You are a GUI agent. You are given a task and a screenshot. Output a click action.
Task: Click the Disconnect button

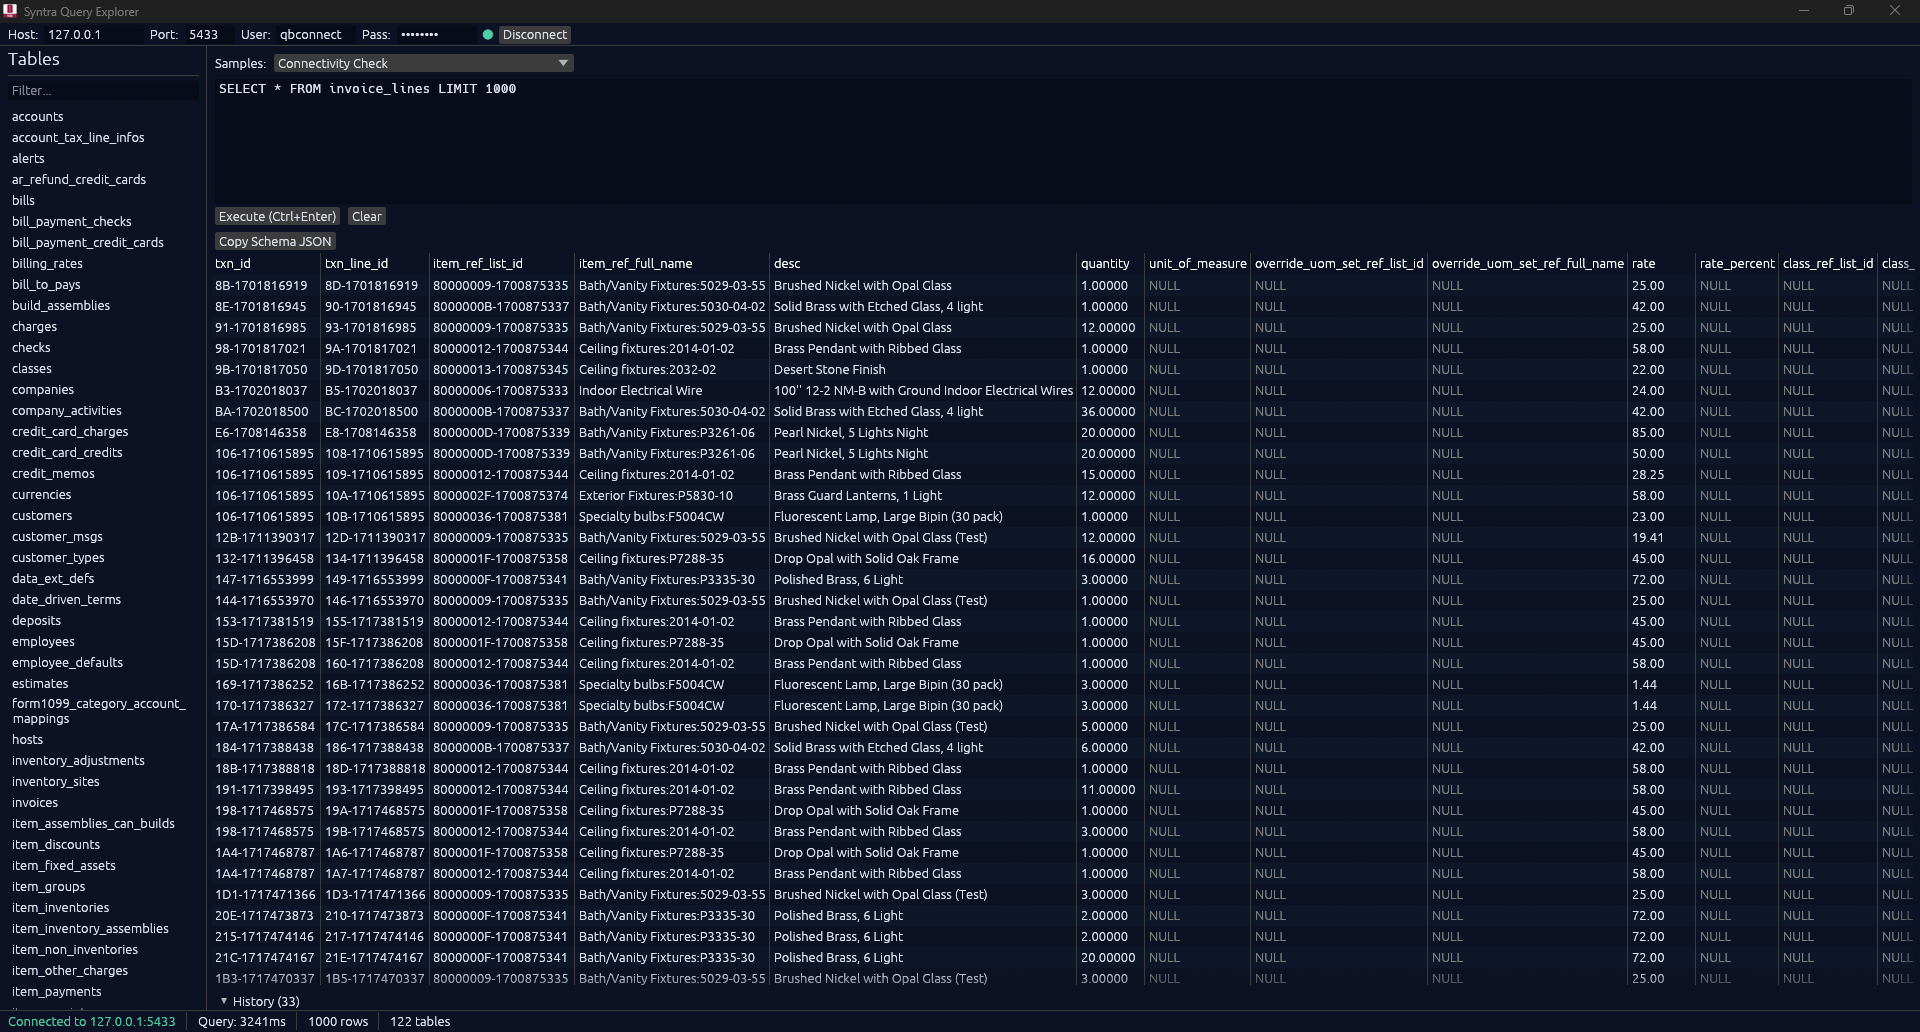tap(536, 34)
